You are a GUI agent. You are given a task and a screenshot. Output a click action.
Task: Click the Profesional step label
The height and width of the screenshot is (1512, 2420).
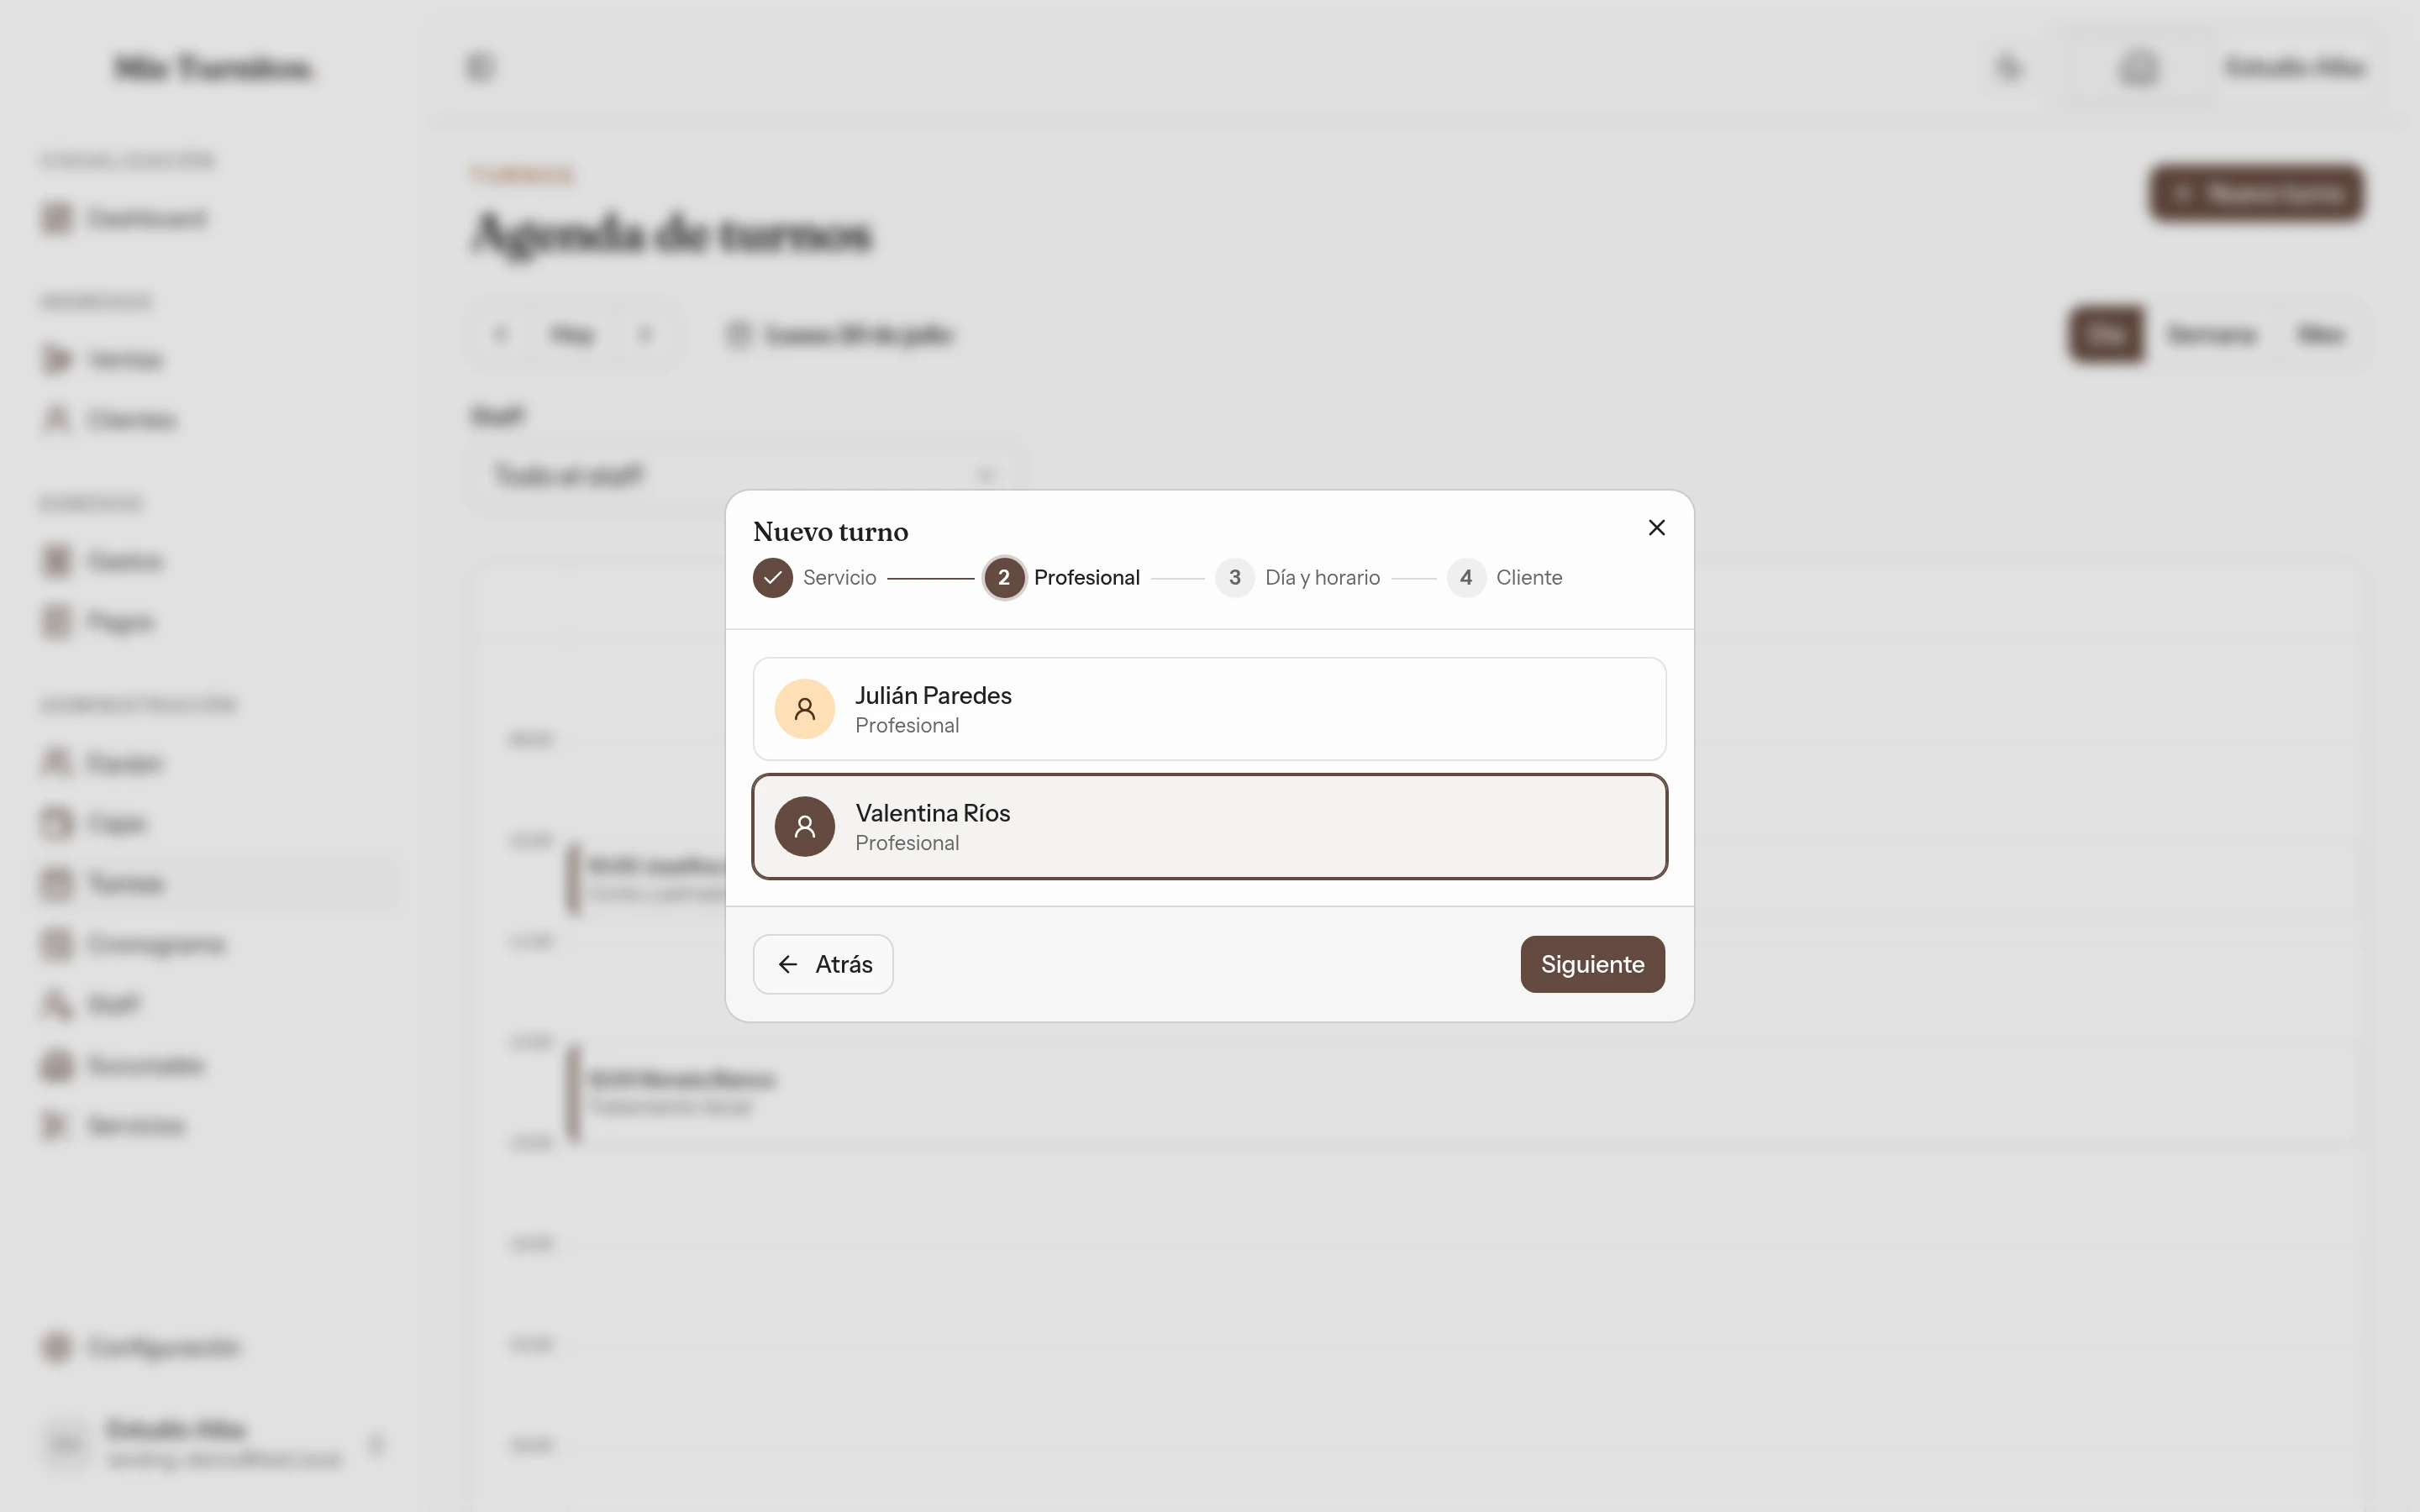(x=1086, y=578)
